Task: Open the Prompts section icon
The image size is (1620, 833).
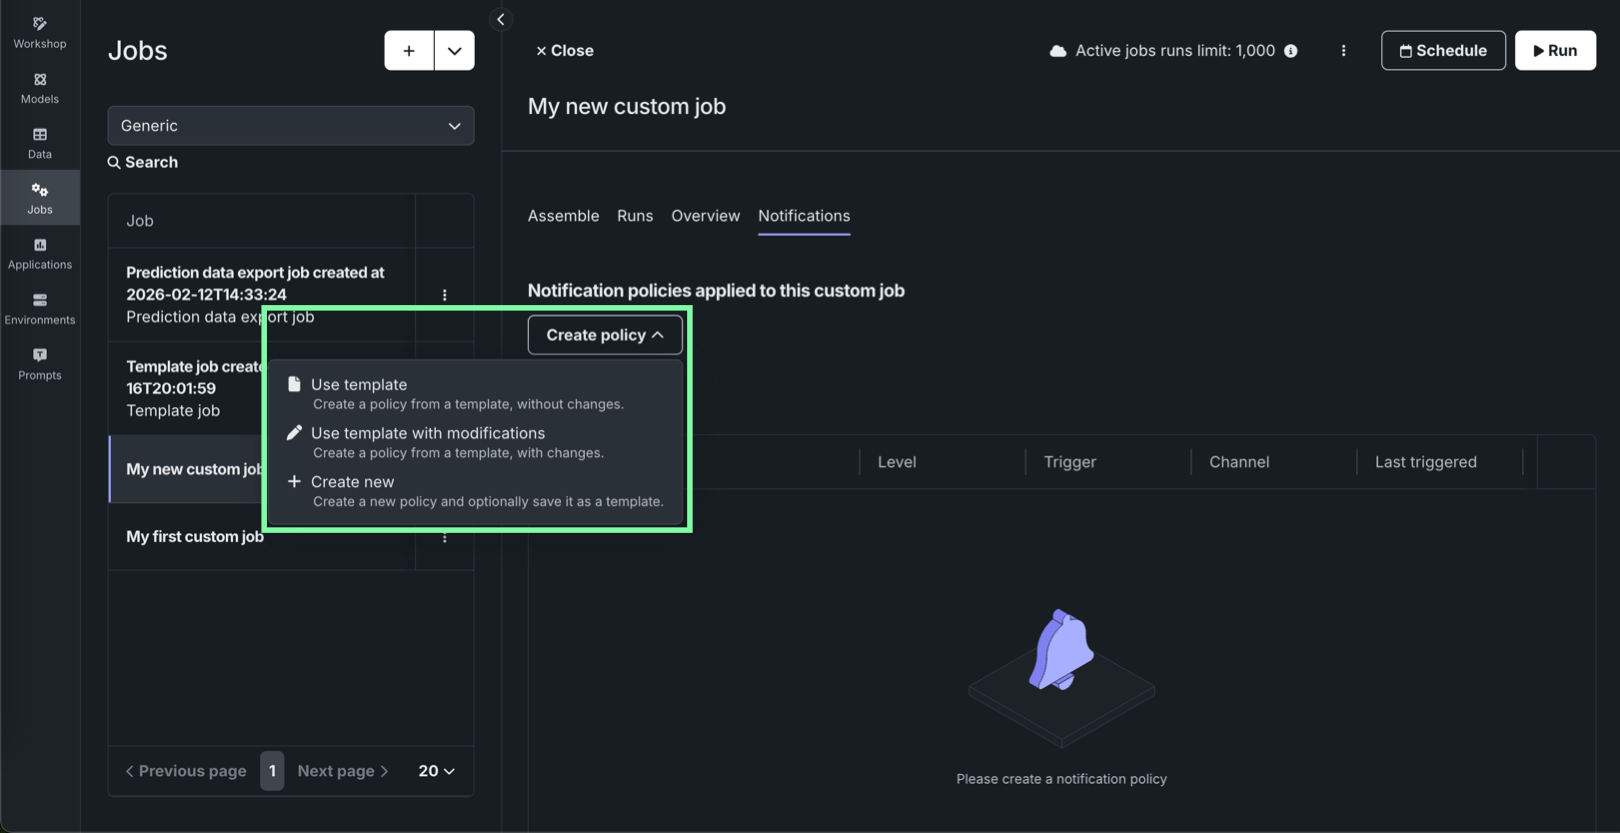Action: pos(40,364)
